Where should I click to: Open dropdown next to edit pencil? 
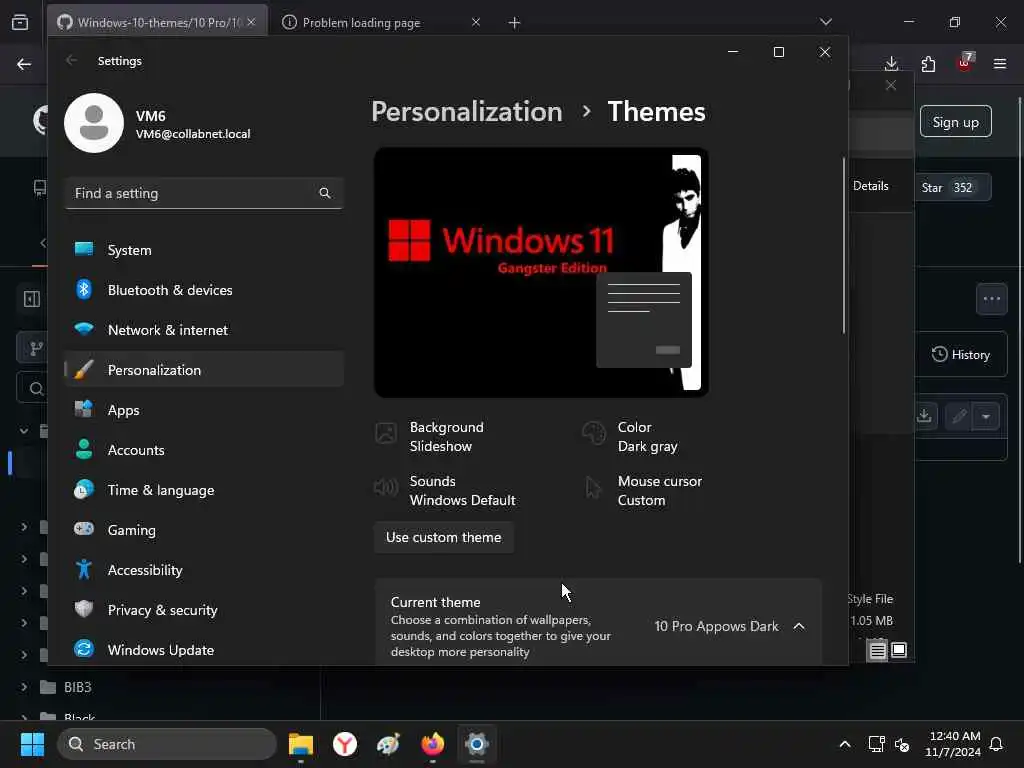click(x=986, y=416)
